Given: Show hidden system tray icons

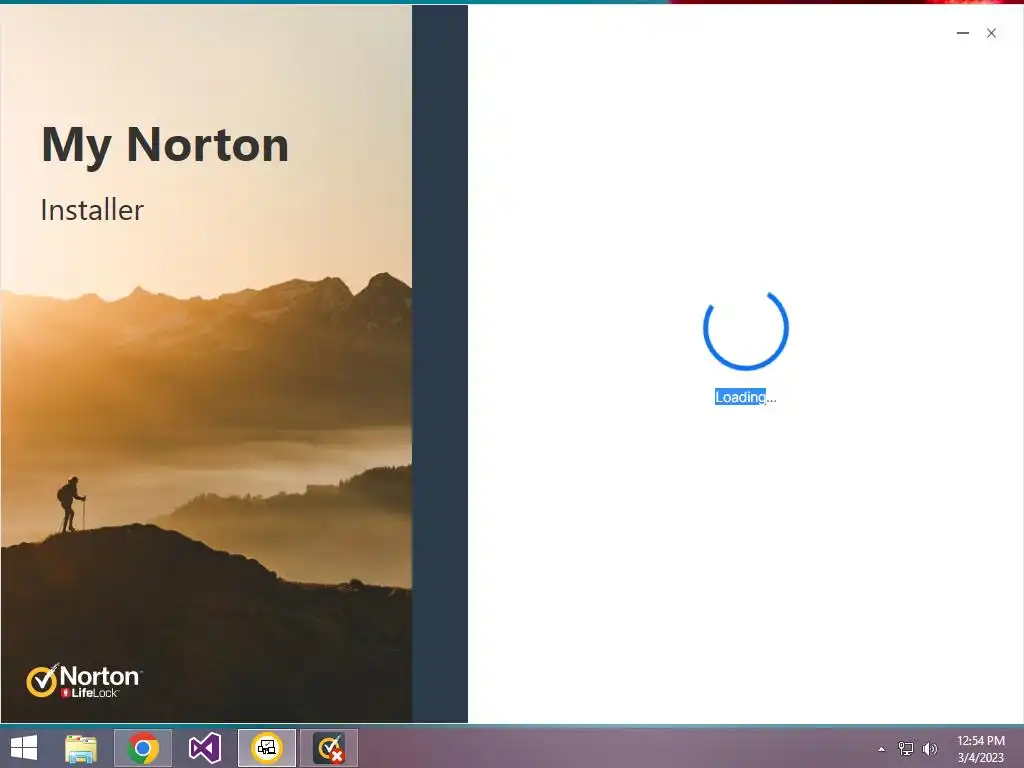Looking at the screenshot, I should (x=882, y=749).
